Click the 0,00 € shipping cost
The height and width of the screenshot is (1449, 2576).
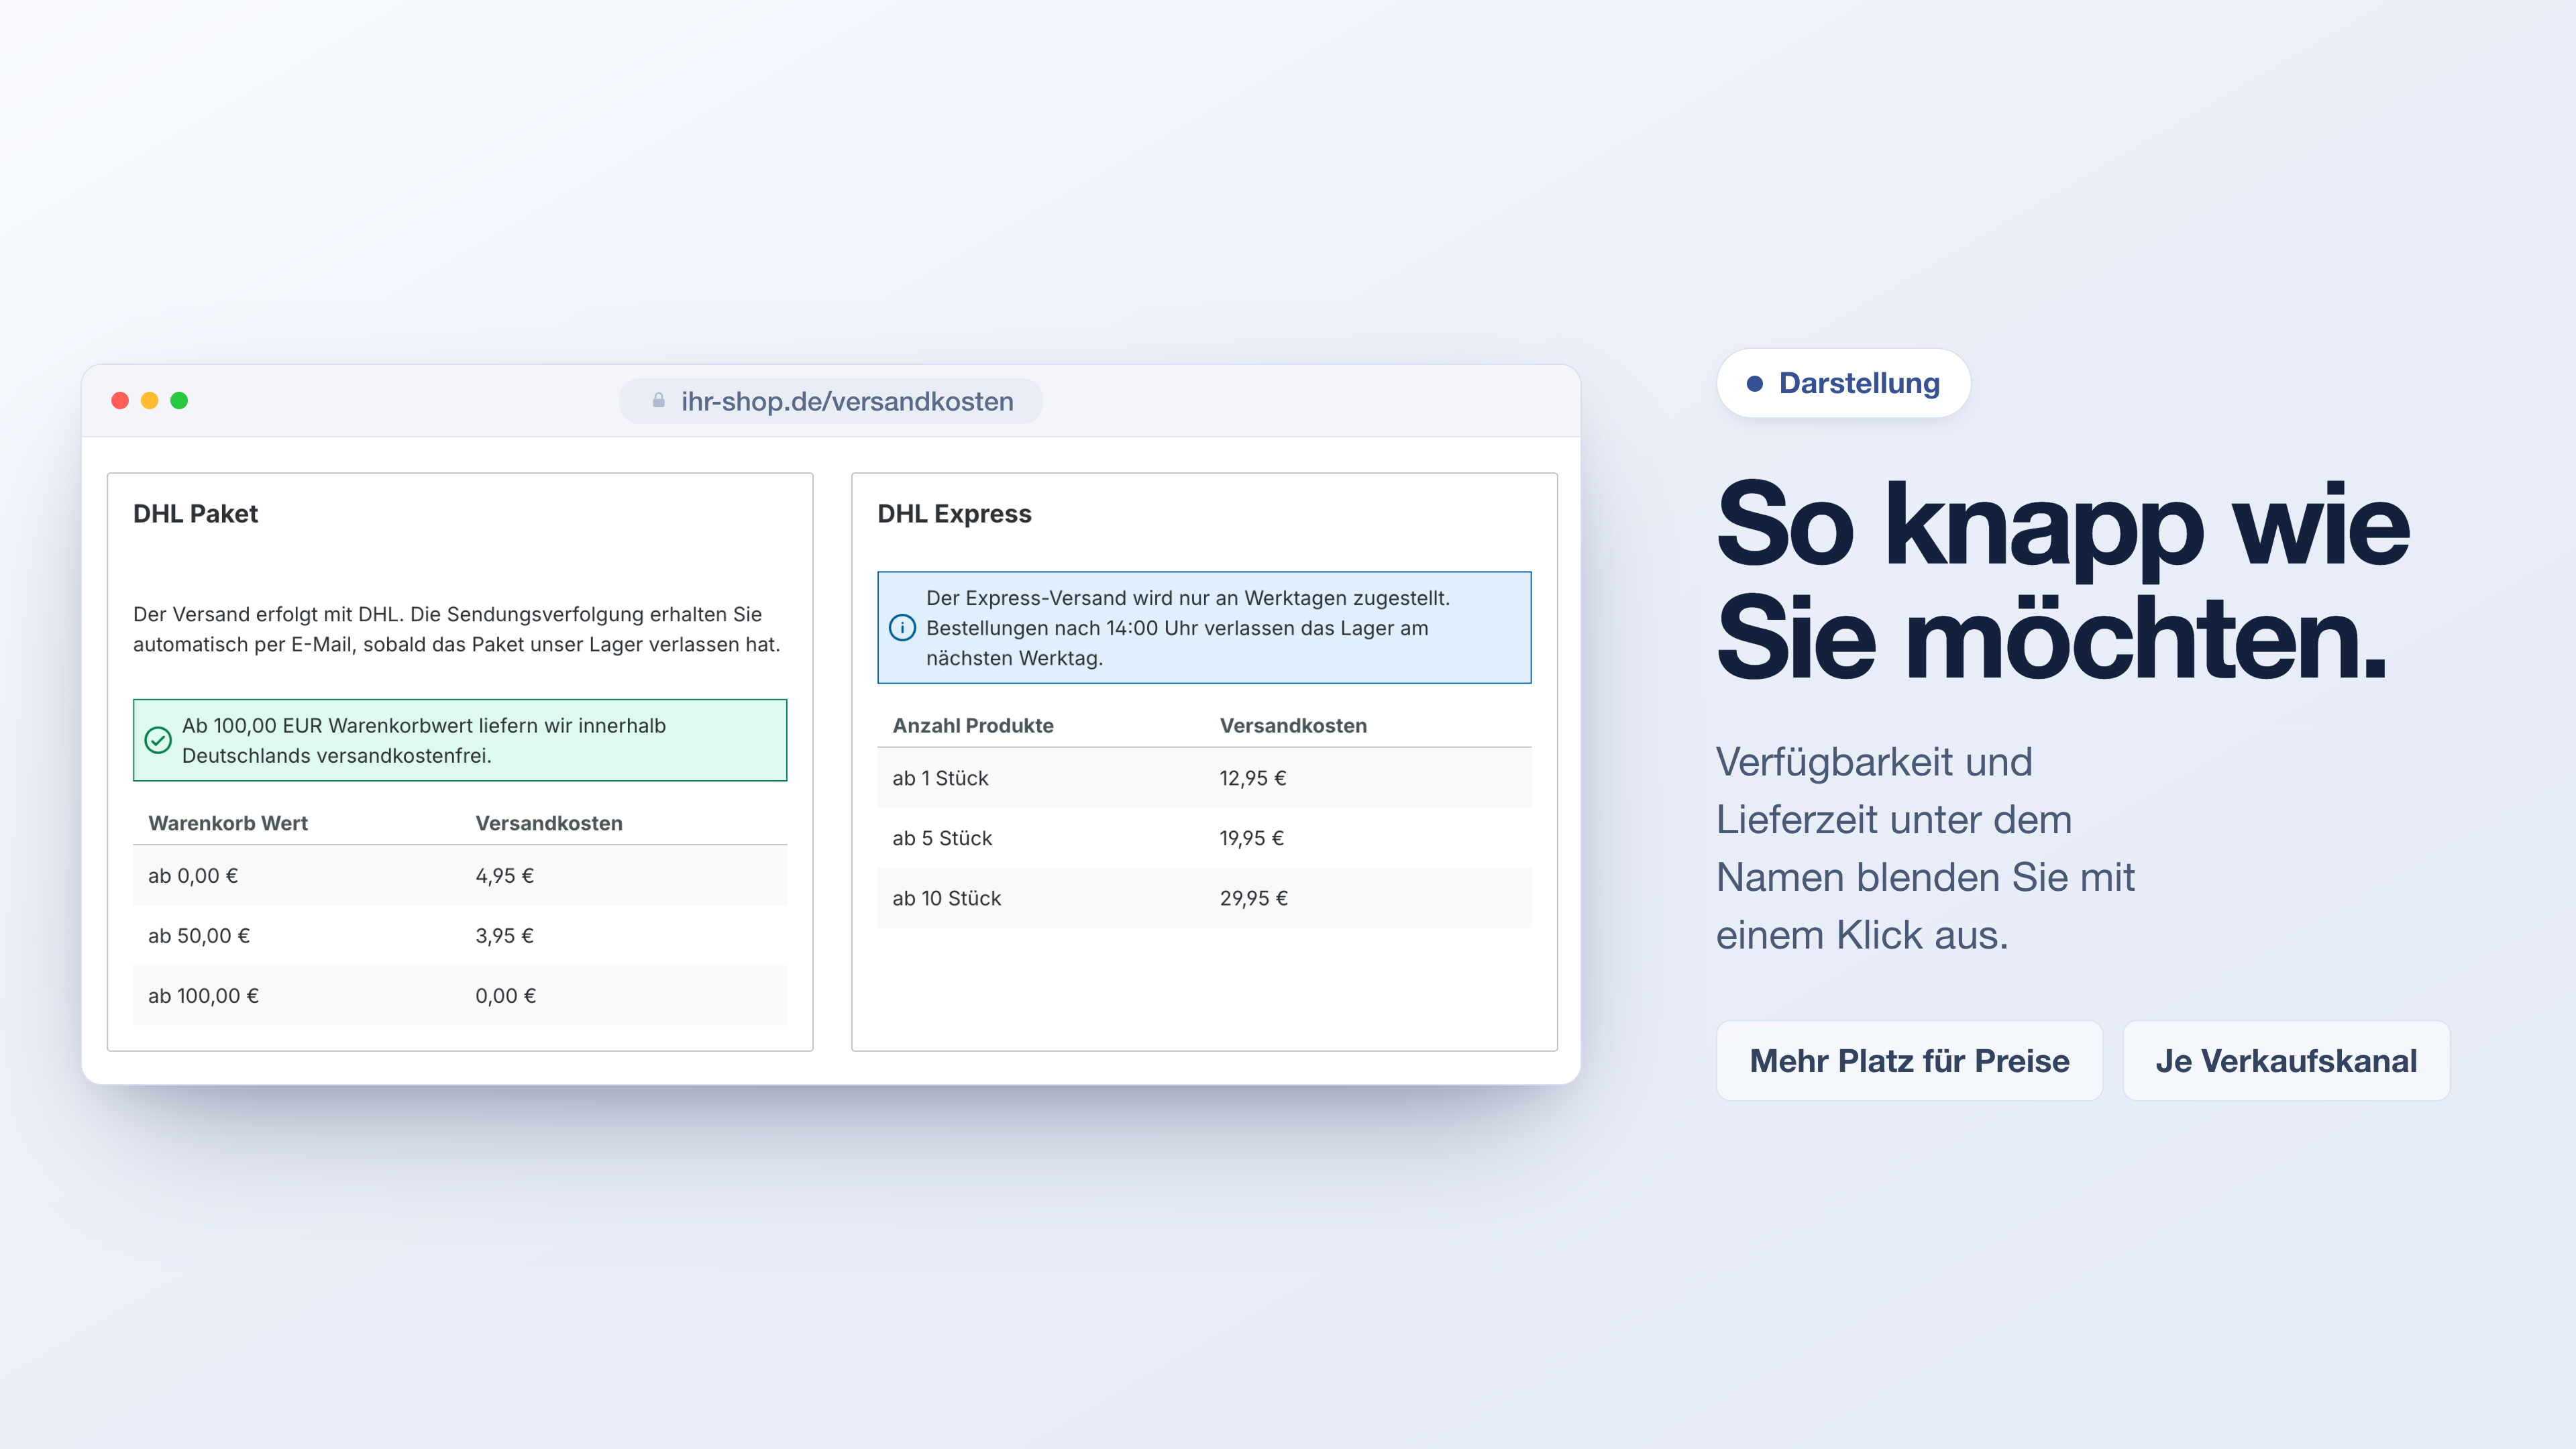(505, 996)
